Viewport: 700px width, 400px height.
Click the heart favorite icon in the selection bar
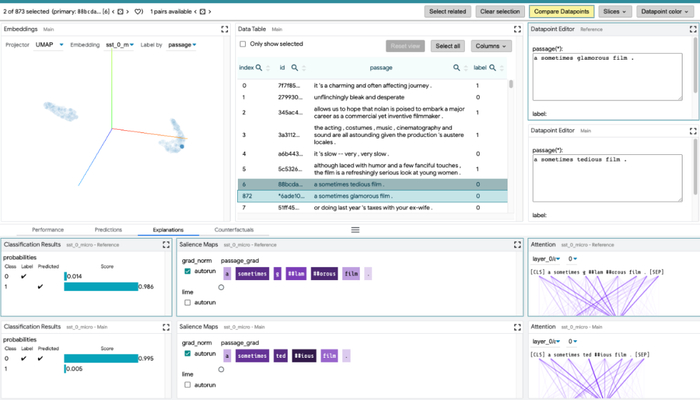point(138,12)
